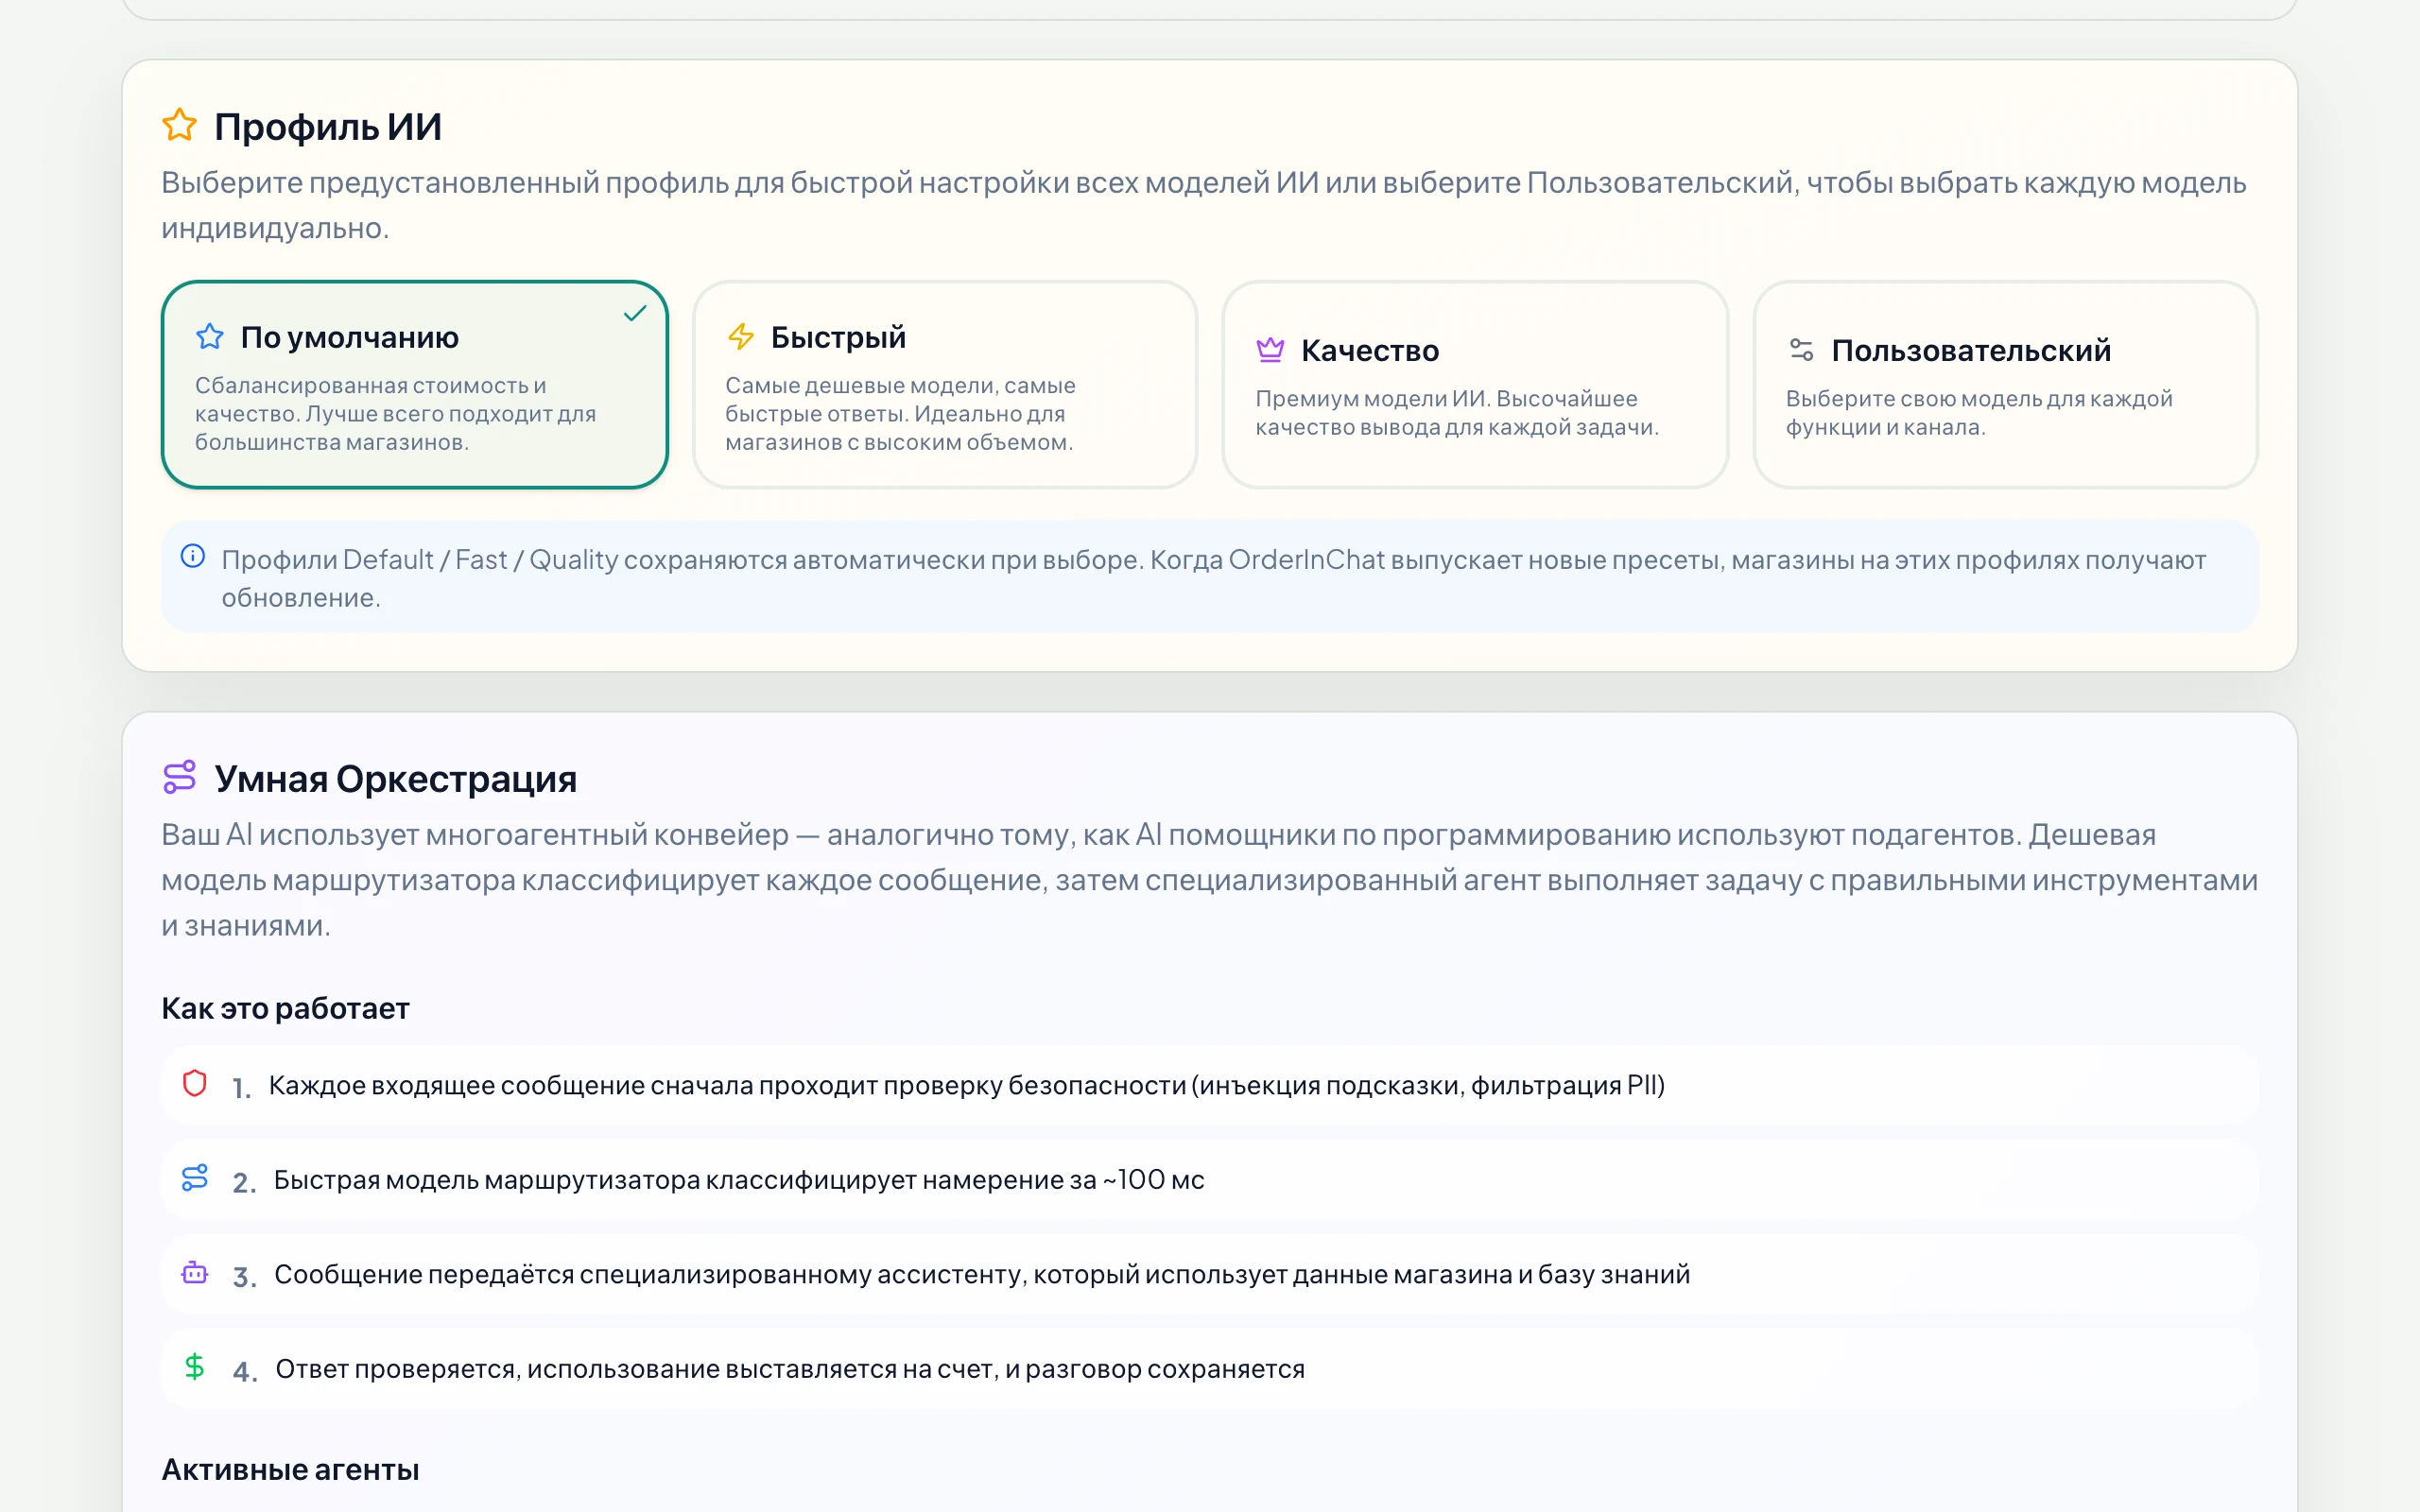Click the Как это работает subheading
The image size is (2420, 1512).
pyautogui.click(x=286, y=1008)
